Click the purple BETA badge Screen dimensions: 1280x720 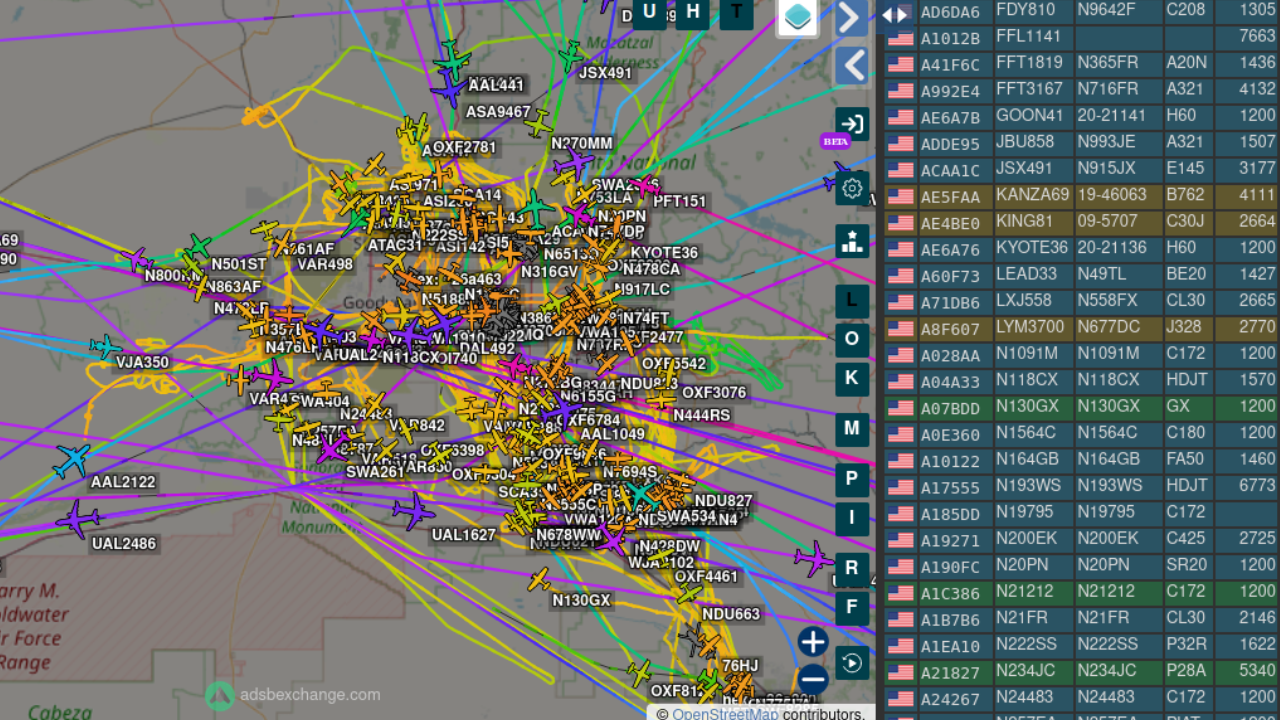click(835, 141)
